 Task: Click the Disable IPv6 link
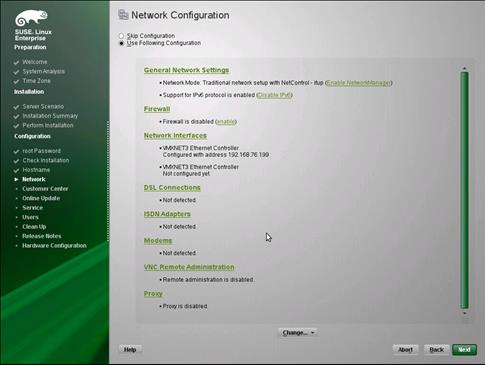pos(275,95)
